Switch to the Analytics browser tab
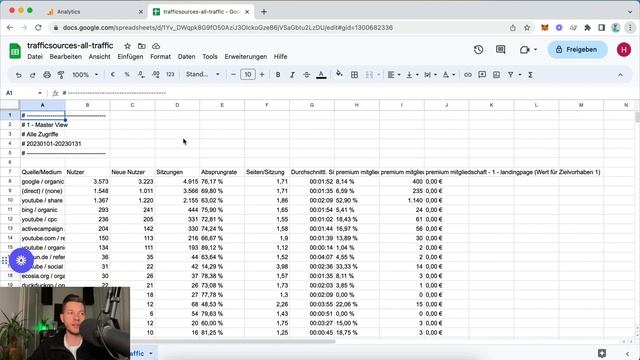 coord(95,12)
